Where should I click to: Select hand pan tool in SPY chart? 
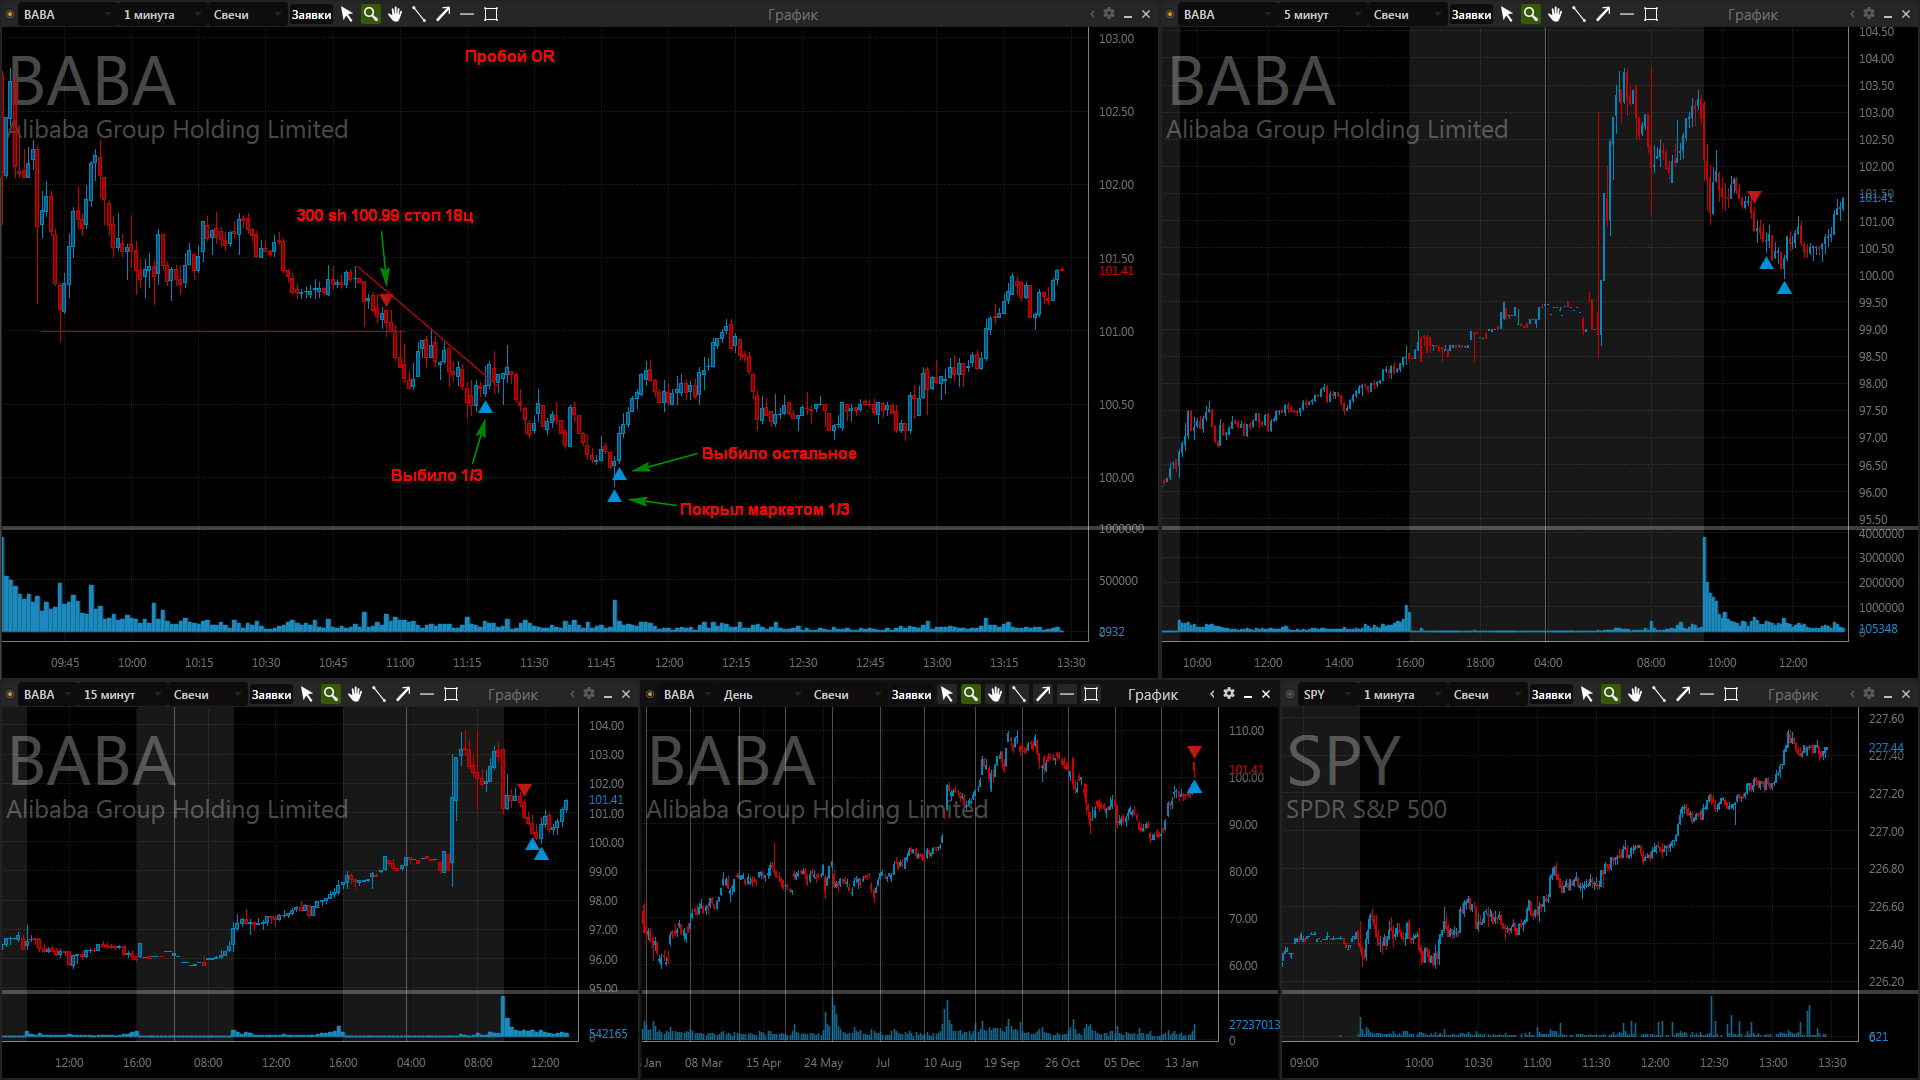1635,694
